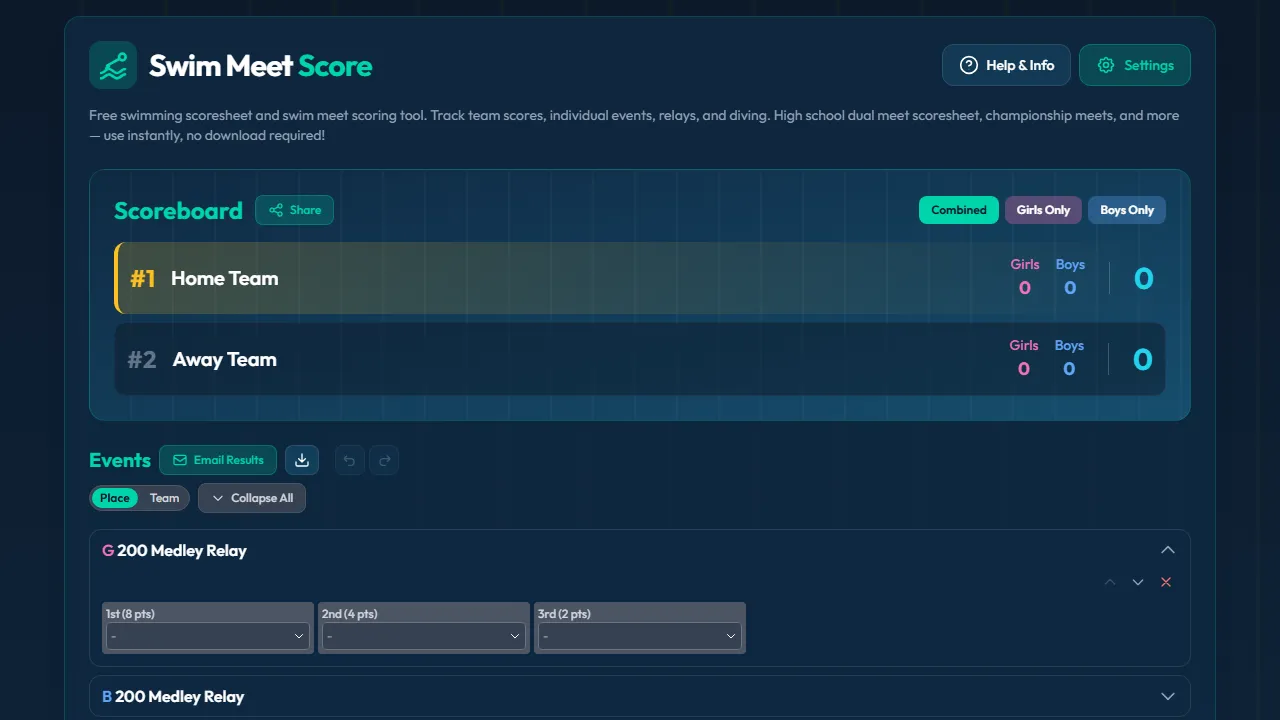
Task: Delete the G 200 Medley Relay with red X
Action: click(1165, 581)
